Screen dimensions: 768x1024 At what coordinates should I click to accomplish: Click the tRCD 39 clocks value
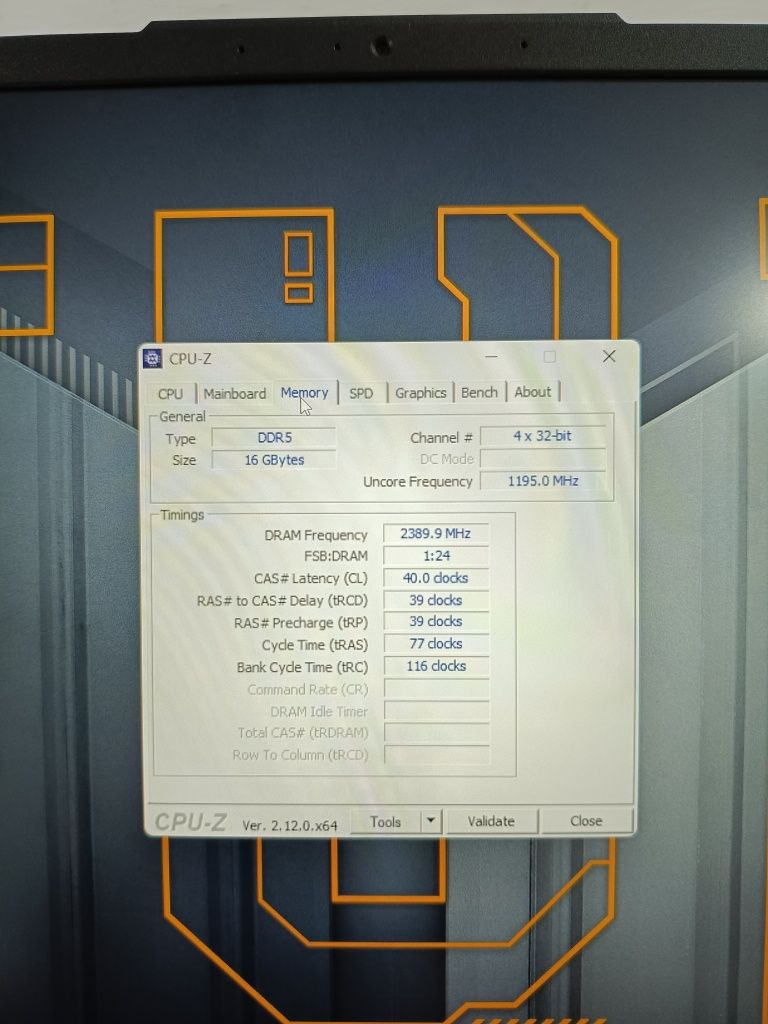[x=436, y=600]
